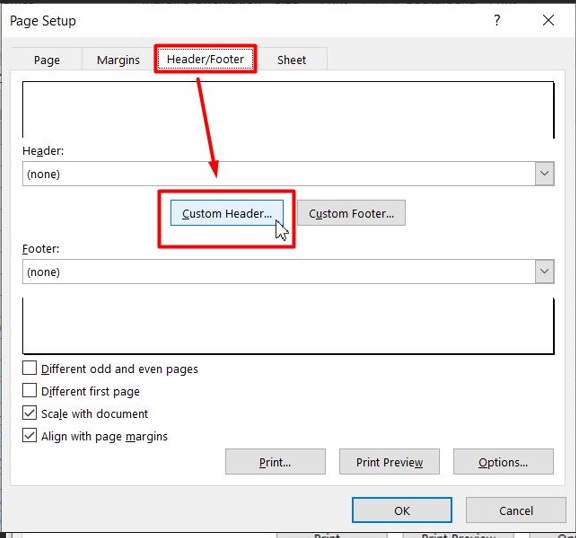Select the Header/Footer tab

pyautogui.click(x=205, y=59)
